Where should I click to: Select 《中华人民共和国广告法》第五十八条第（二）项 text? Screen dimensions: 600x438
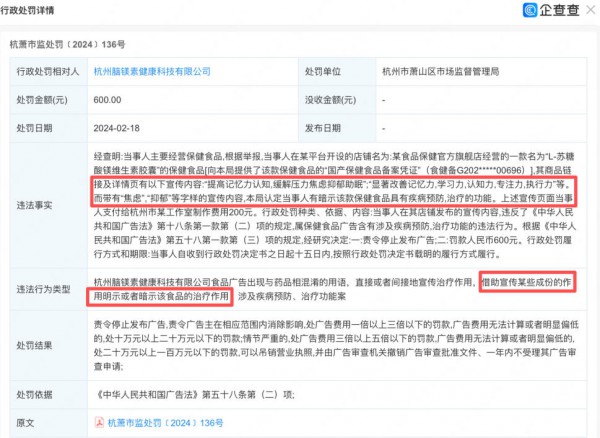click(194, 395)
